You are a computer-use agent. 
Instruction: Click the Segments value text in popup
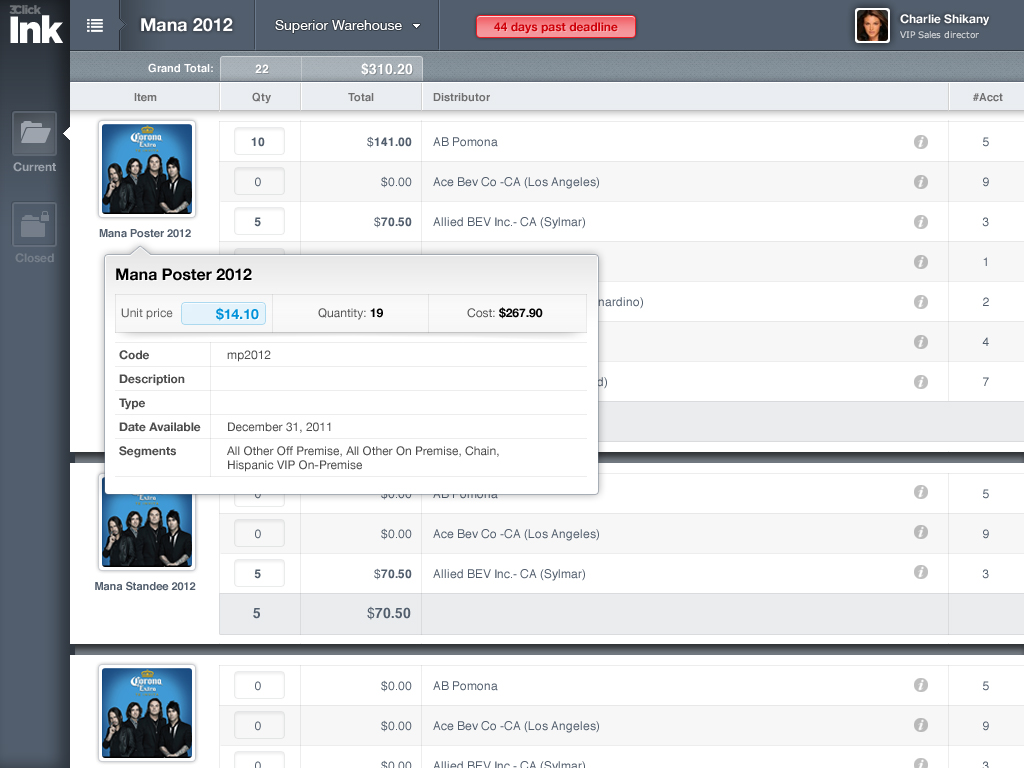point(363,458)
